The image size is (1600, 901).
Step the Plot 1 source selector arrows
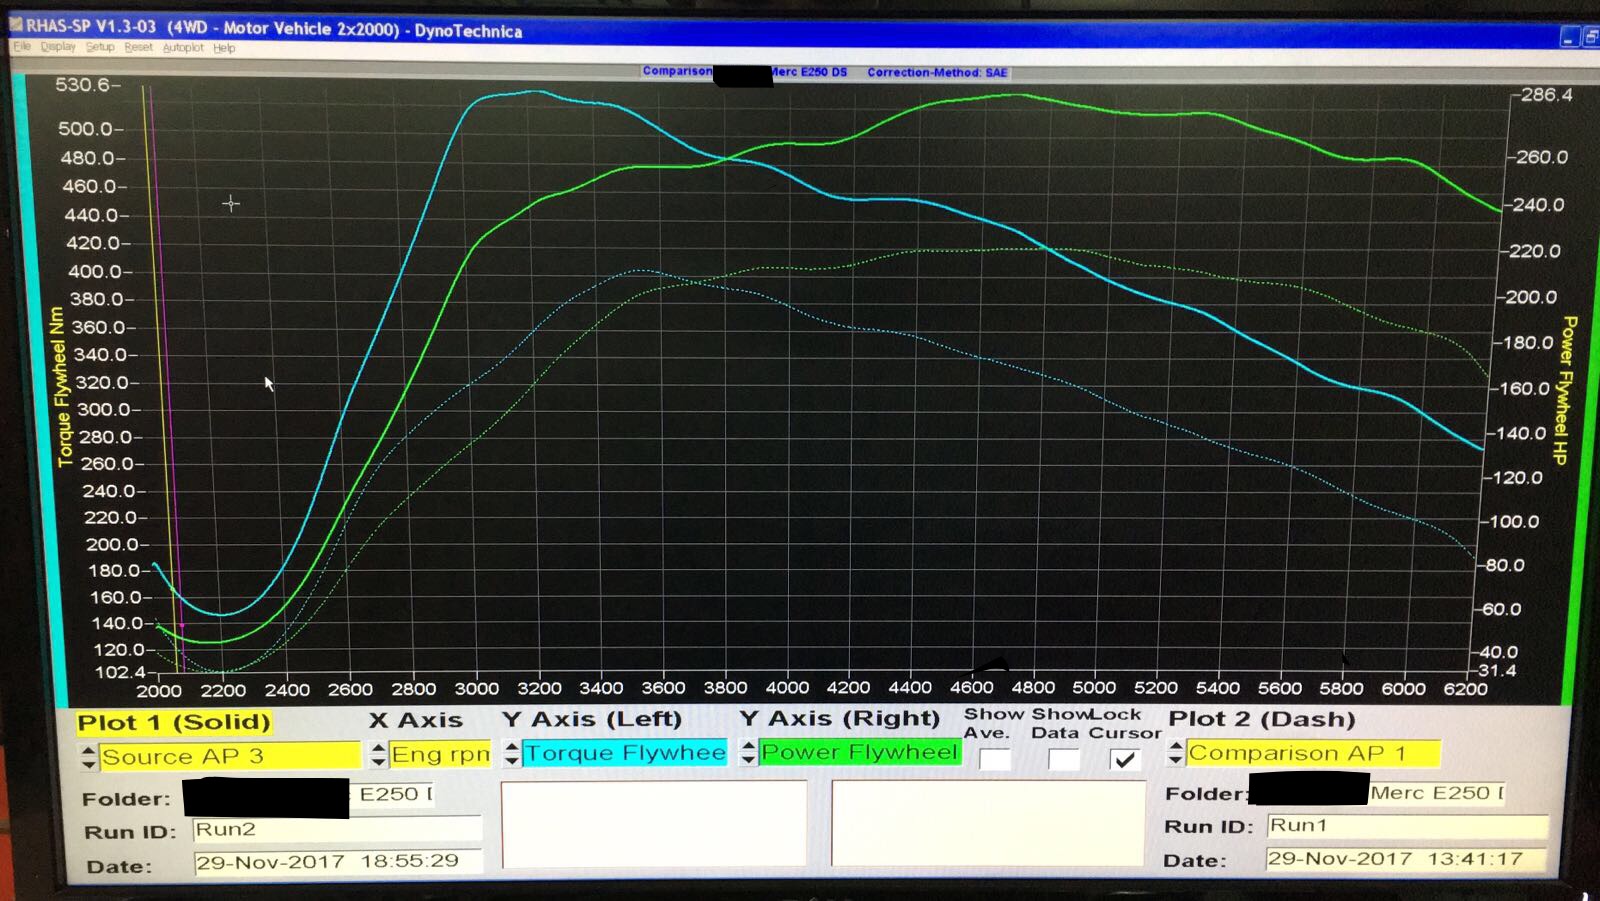coord(89,757)
